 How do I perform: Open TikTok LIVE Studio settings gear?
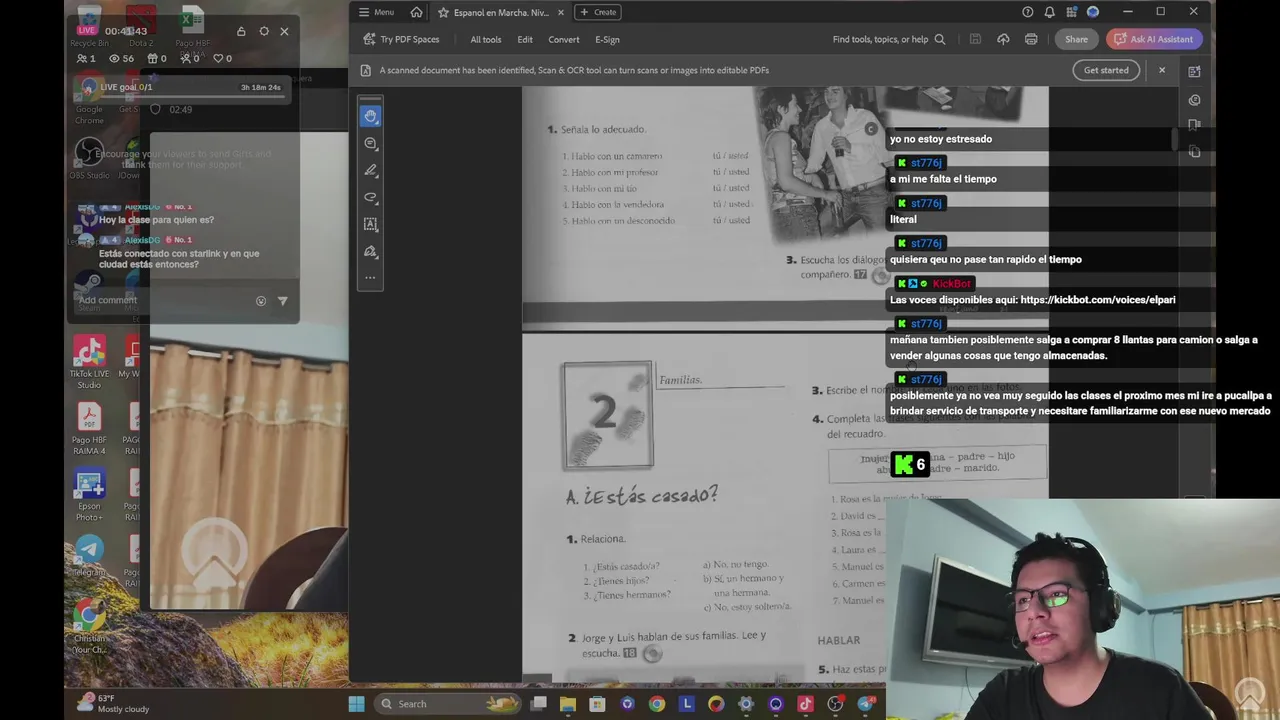click(264, 31)
